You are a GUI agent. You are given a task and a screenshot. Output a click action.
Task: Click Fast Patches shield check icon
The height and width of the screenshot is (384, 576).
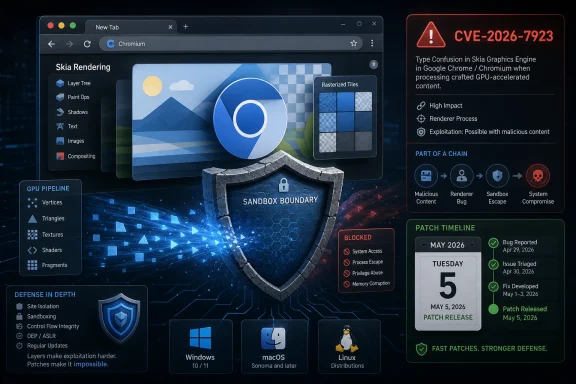pyautogui.click(x=421, y=349)
